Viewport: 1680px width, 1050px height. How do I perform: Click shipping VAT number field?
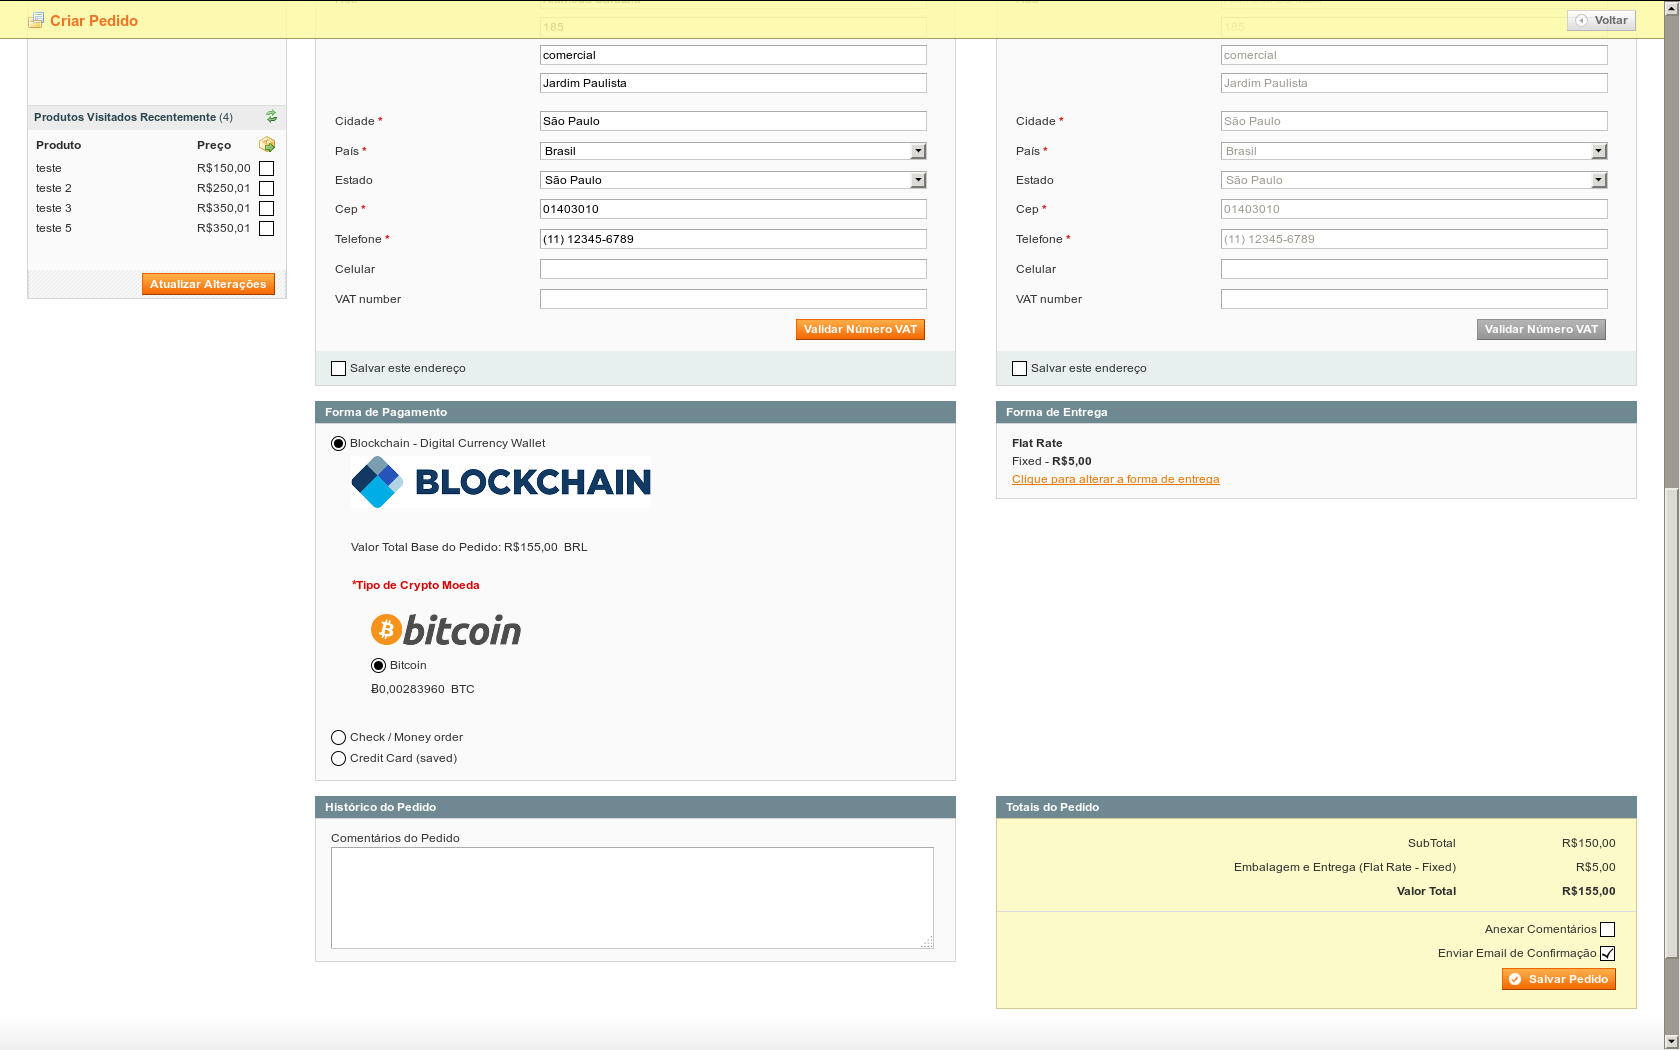point(1414,299)
